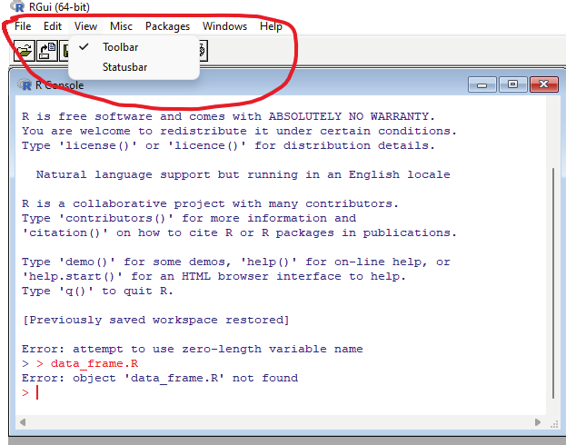The width and height of the screenshot is (566, 445).
Task: Open the Packages menu
Action: click(x=167, y=26)
